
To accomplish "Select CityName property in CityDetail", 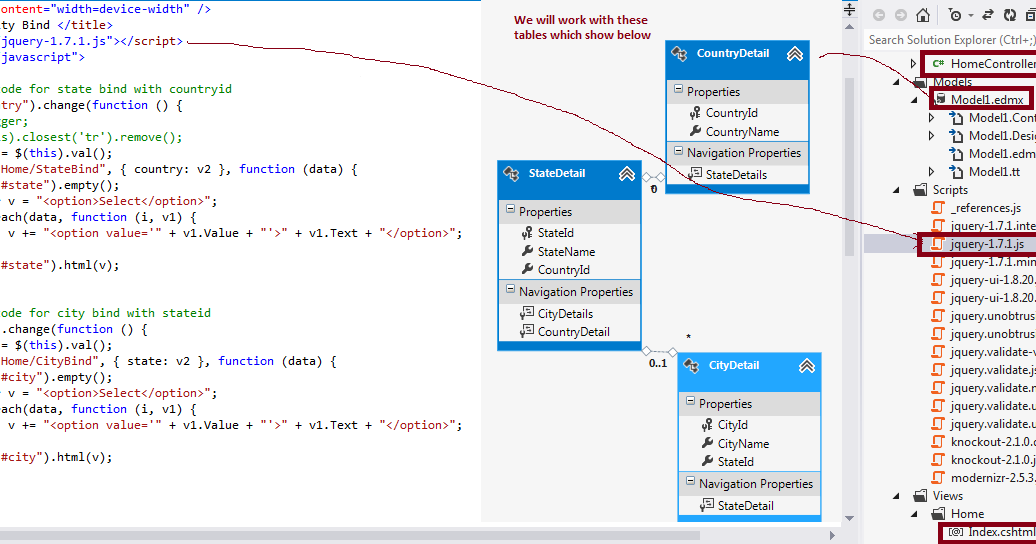I will pyautogui.click(x=743, y=444).
